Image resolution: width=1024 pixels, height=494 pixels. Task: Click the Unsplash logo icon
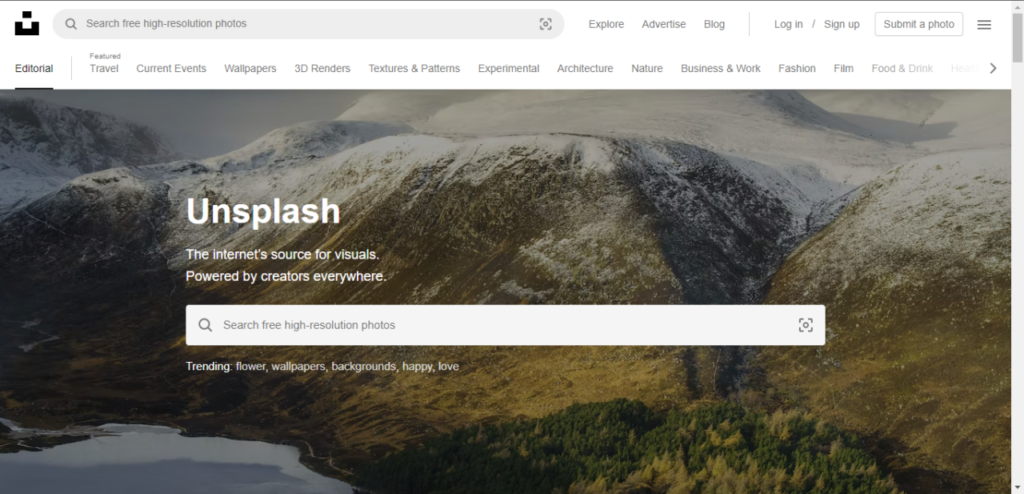(x=27, y=24)
